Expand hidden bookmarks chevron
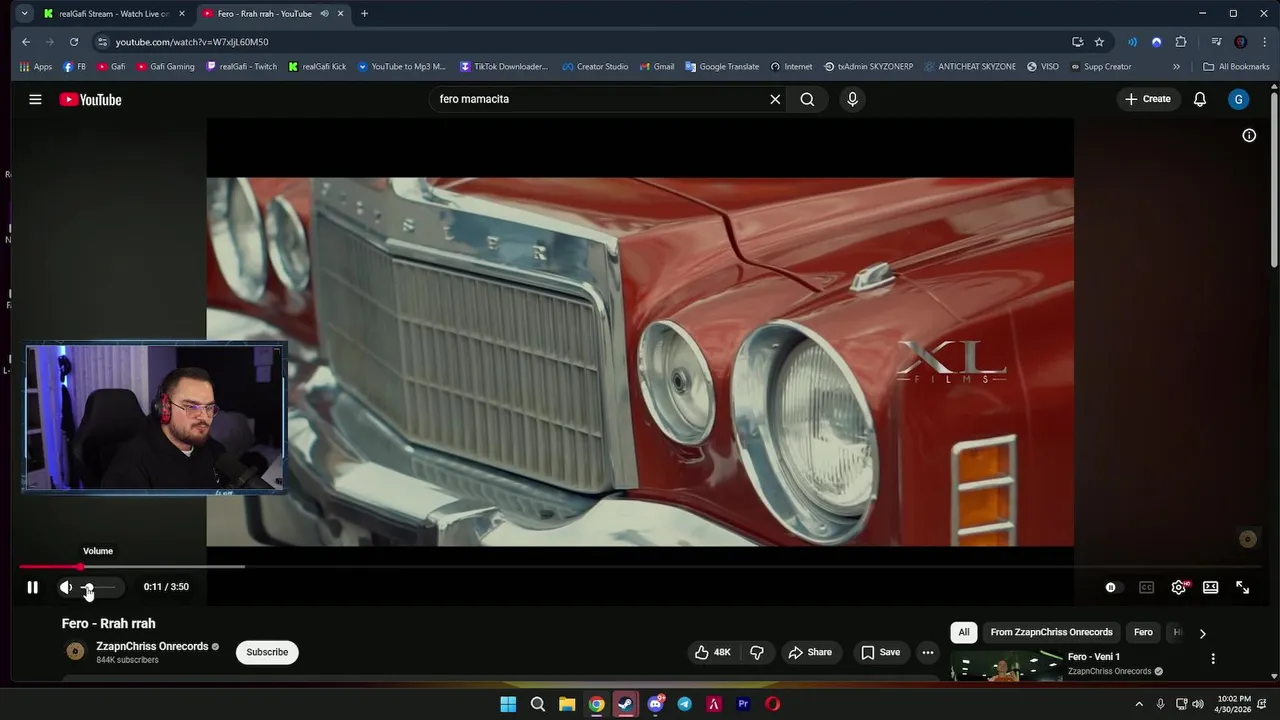 (1176, 67)
